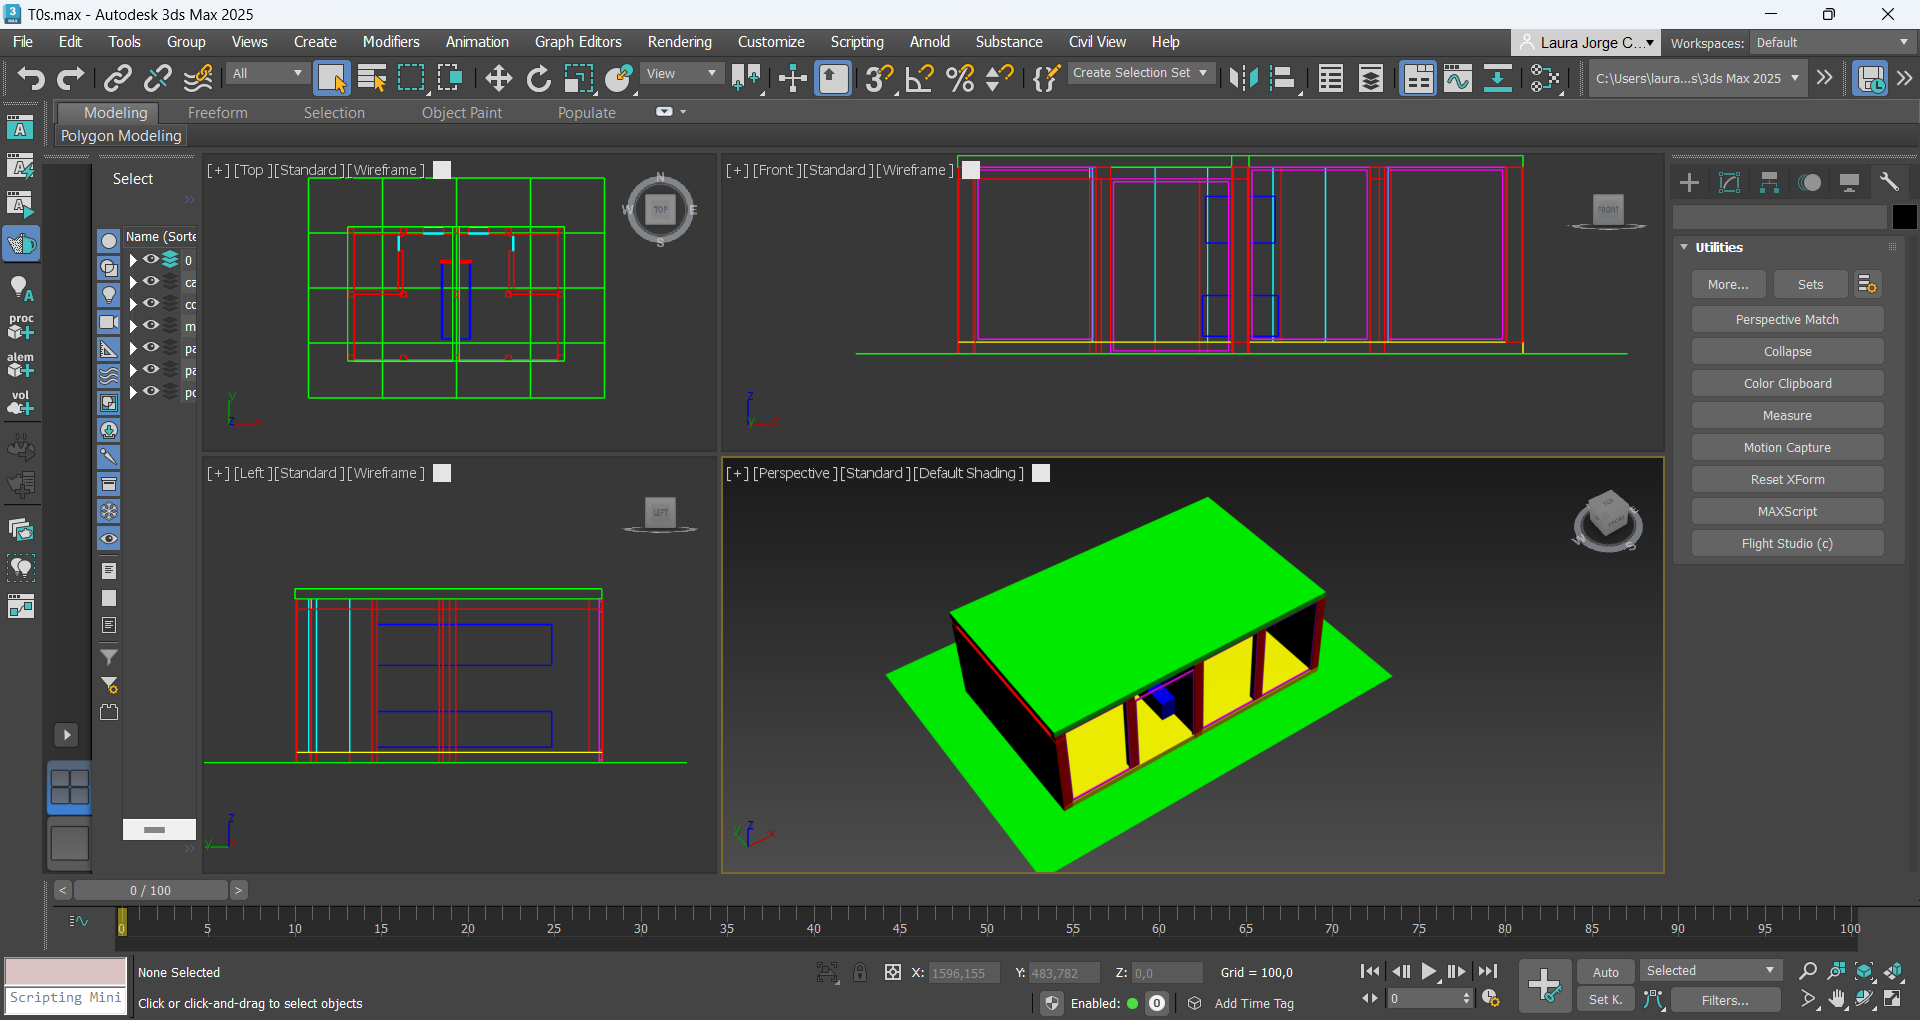1920x1020 pixels.
Task: Toggle Auto key mode
Action: coord(1605,972)
